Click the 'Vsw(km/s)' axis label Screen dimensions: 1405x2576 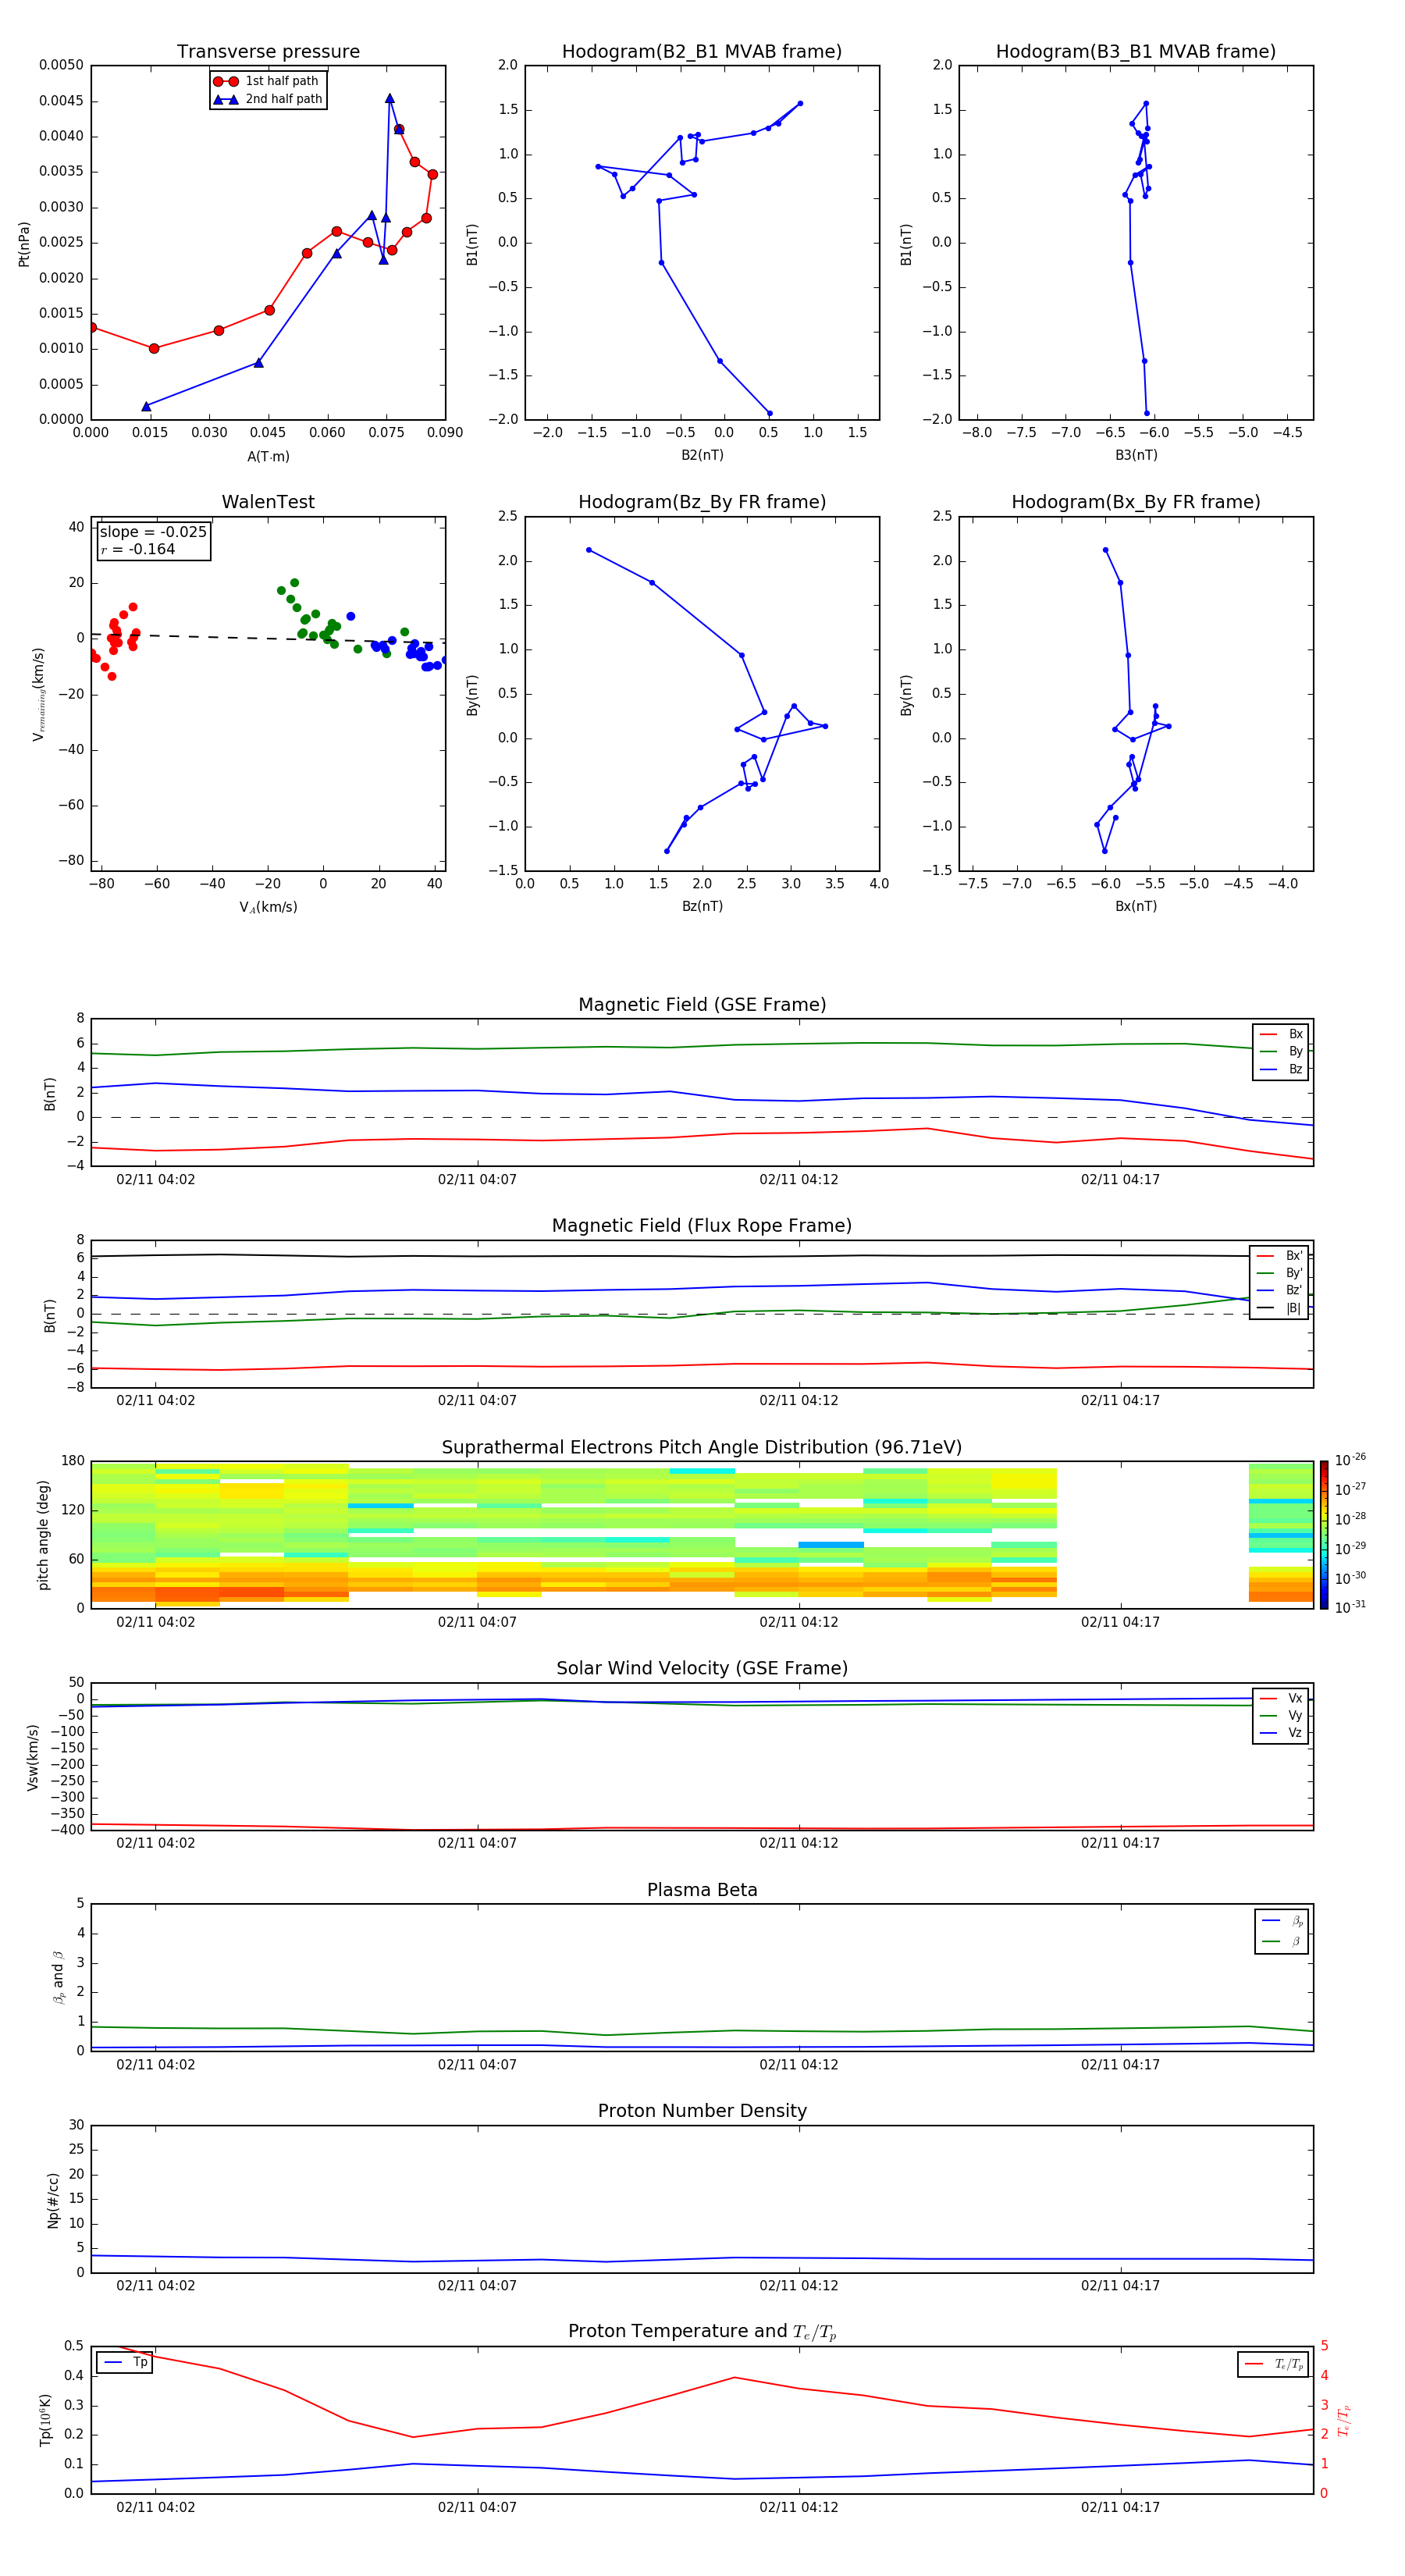pos(33,1757)
